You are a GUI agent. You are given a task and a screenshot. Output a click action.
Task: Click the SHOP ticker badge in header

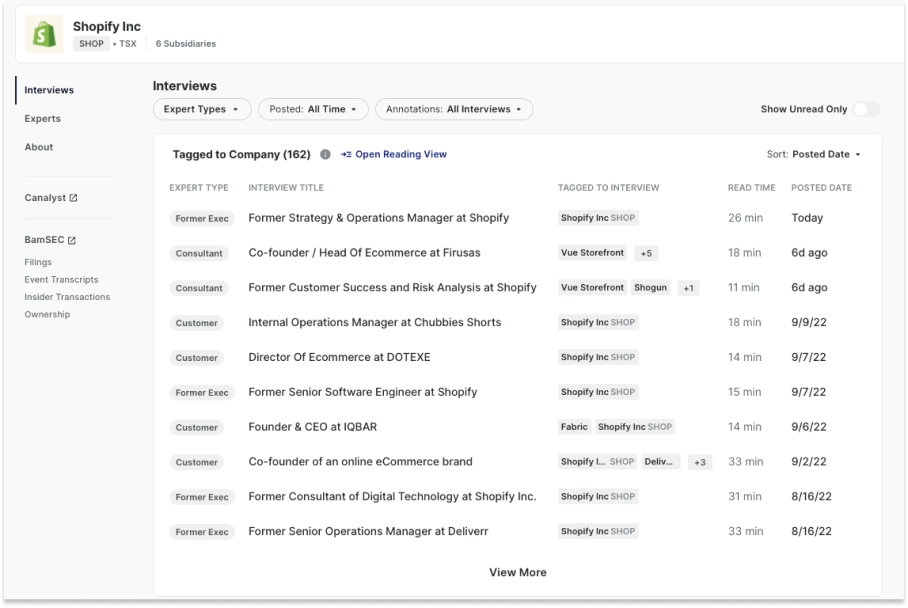(x=91, y=44)
